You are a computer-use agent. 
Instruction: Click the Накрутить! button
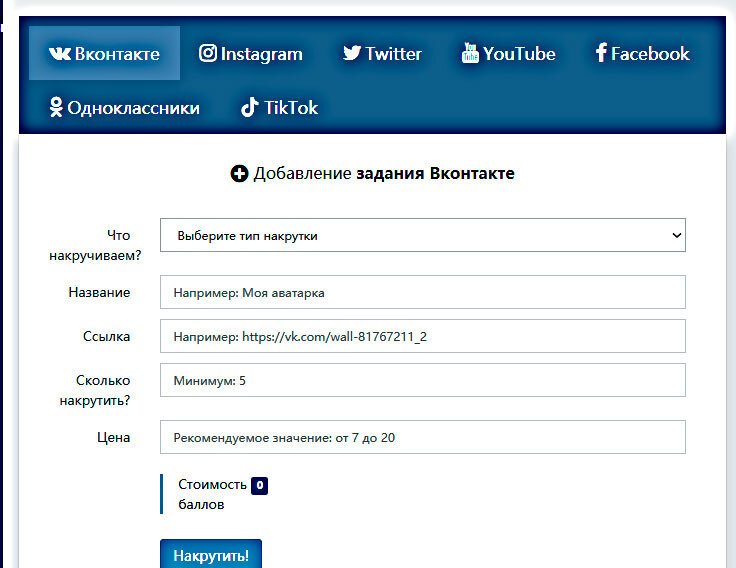(x=211, y=554)
